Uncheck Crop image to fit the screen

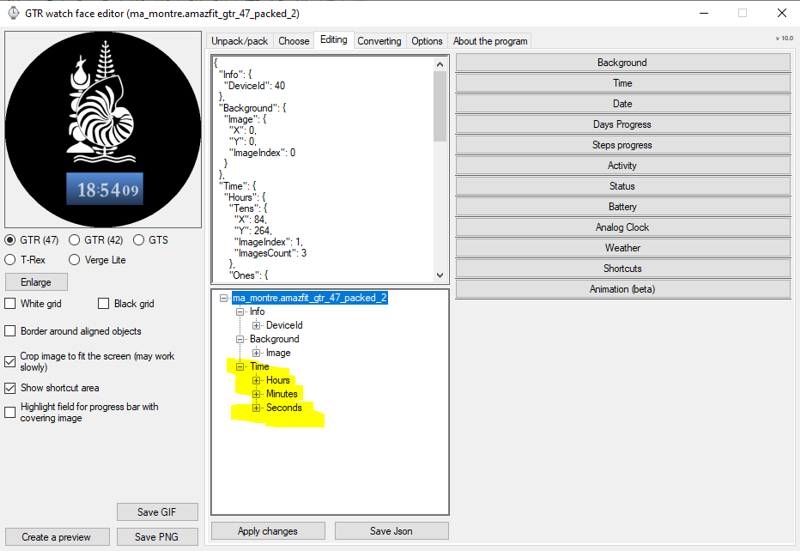[x=10, y=362]
